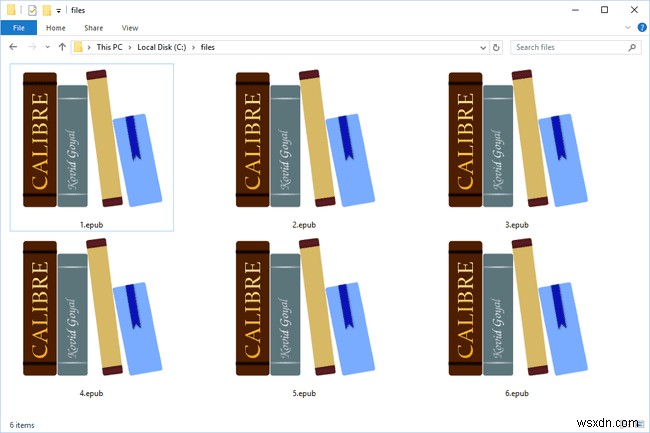Refresh the files folder view

pos(496,47)
